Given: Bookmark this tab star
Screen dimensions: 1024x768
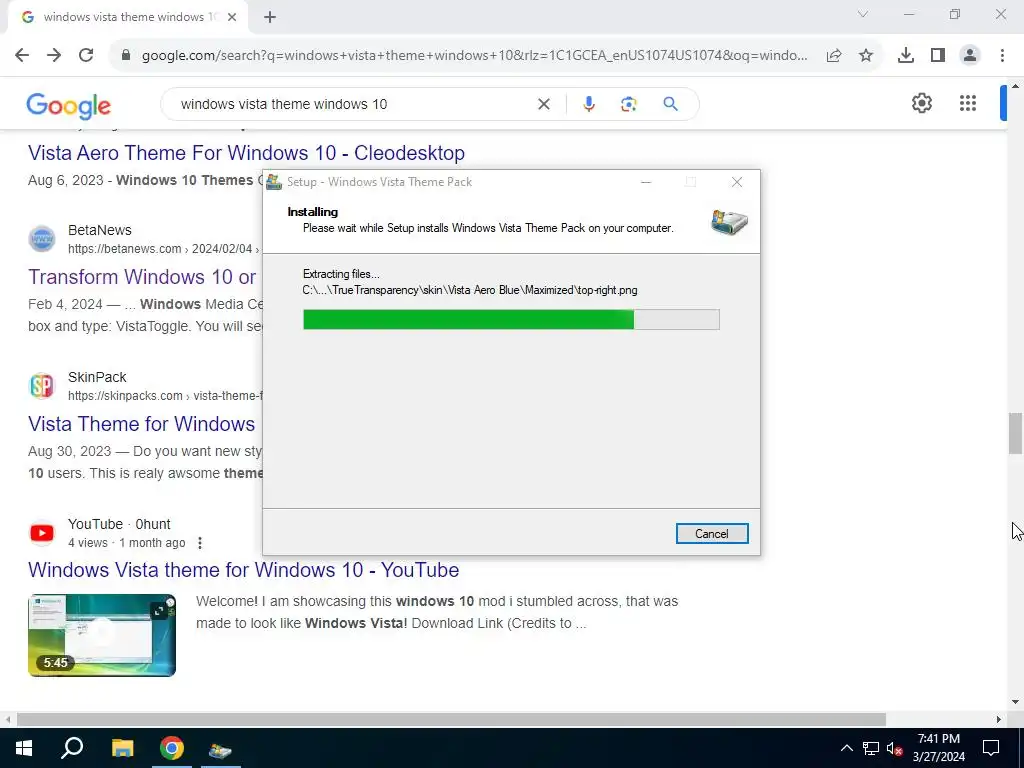Looking at the screenshot, I should click(x=866, y=56).
